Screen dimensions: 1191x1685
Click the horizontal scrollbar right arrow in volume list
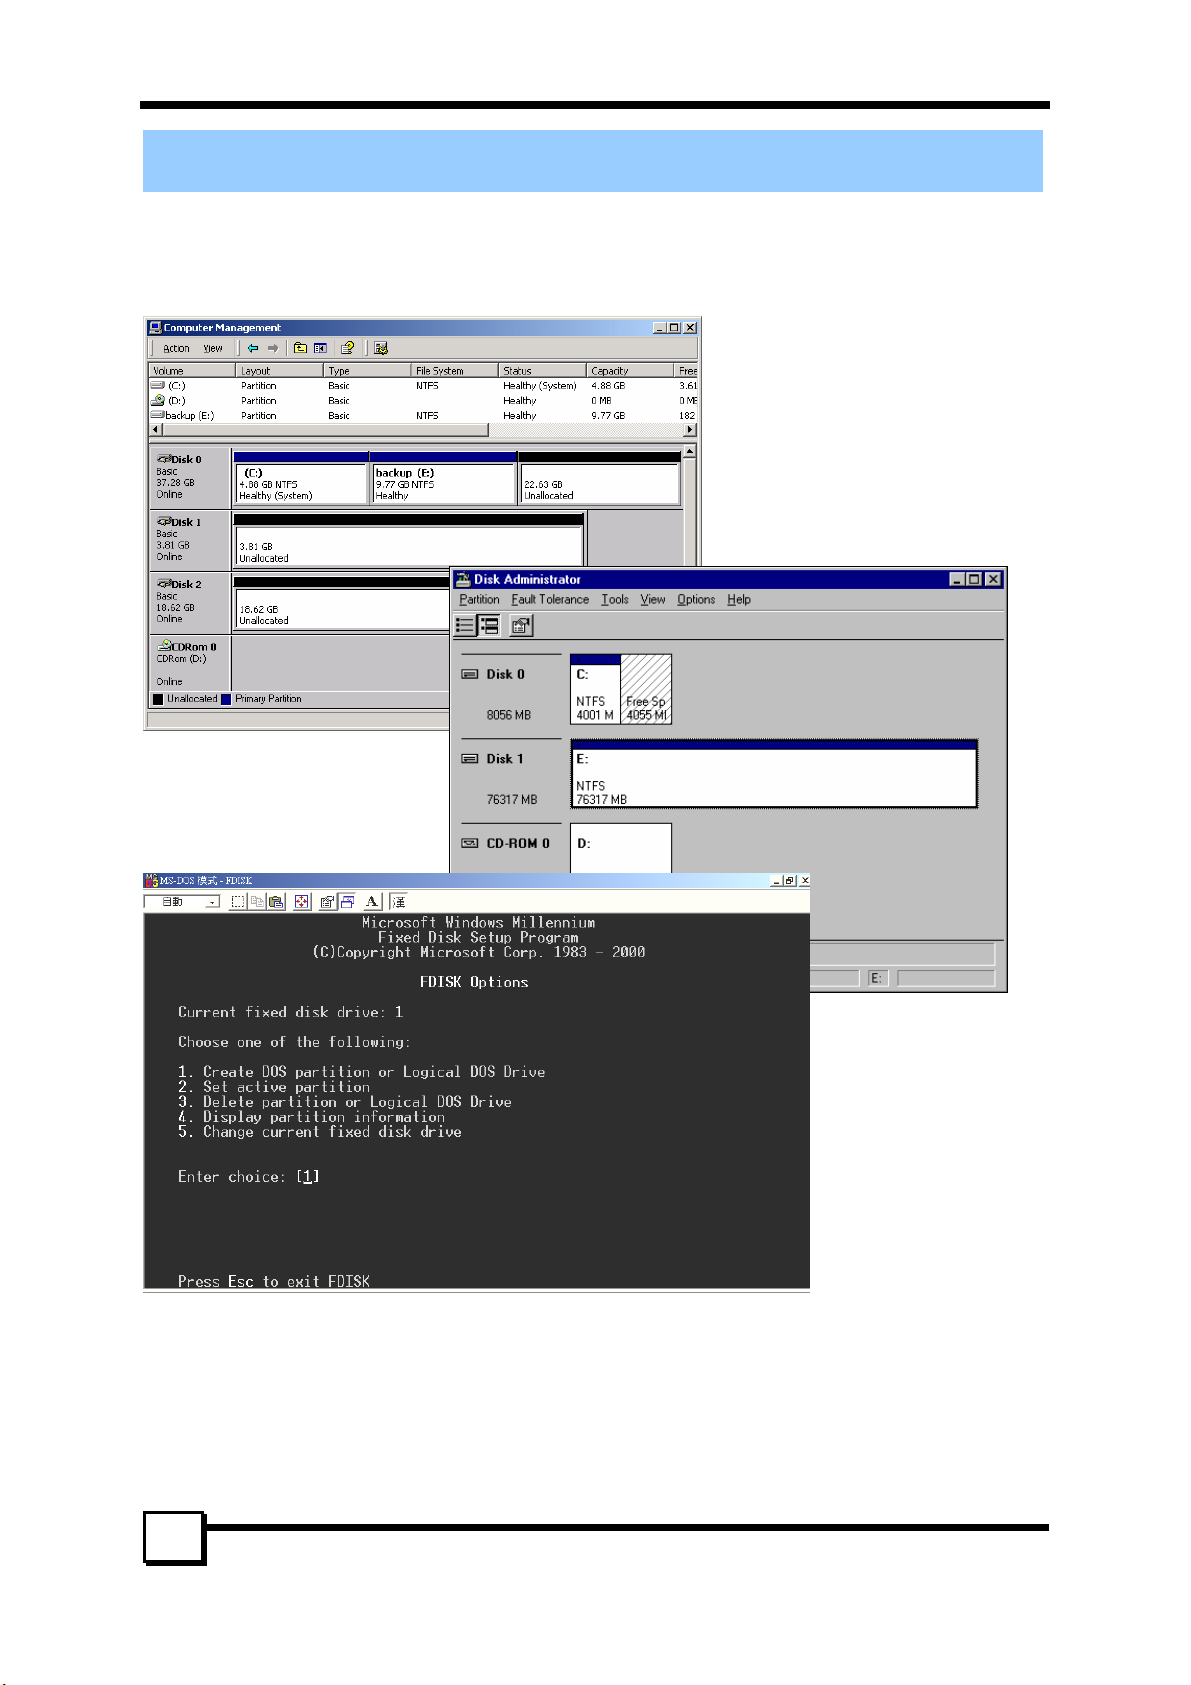coord(689,430)
